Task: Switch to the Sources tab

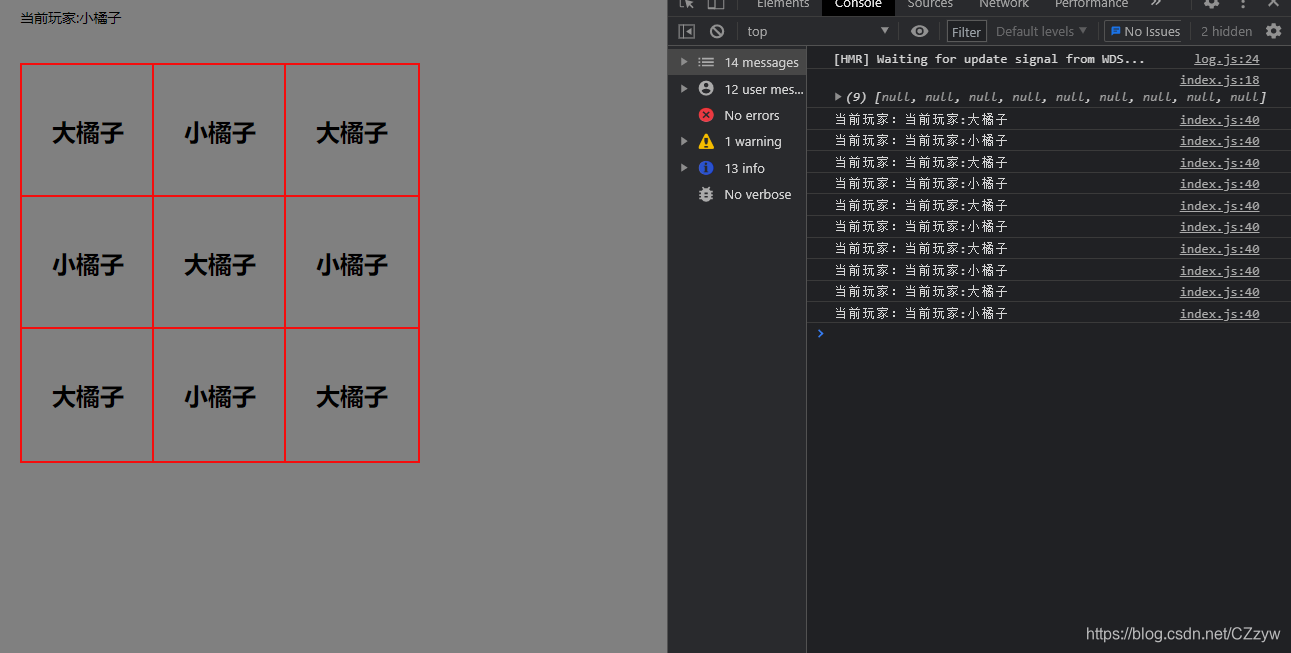Action: tap(930, 4)
